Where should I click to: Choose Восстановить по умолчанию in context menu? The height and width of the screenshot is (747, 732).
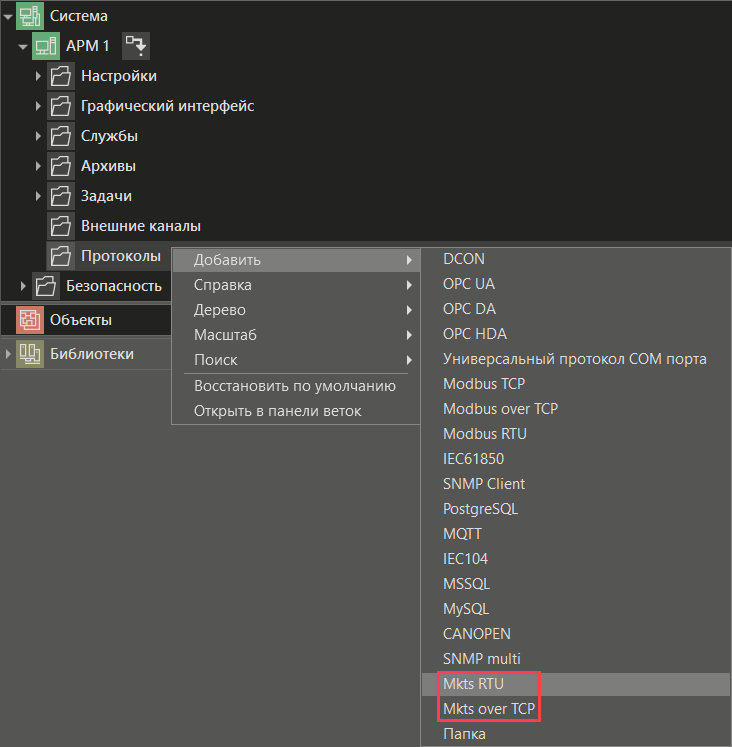294,386
